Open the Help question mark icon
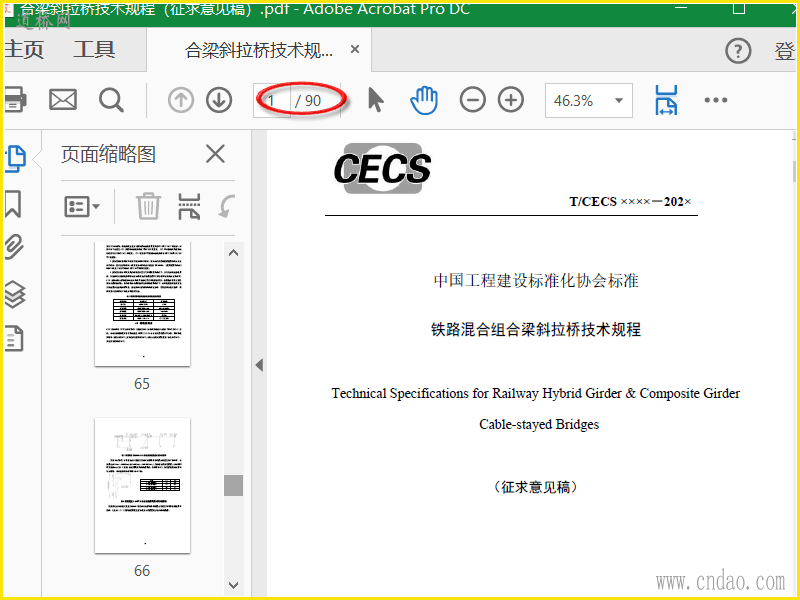 click(738, 51)
